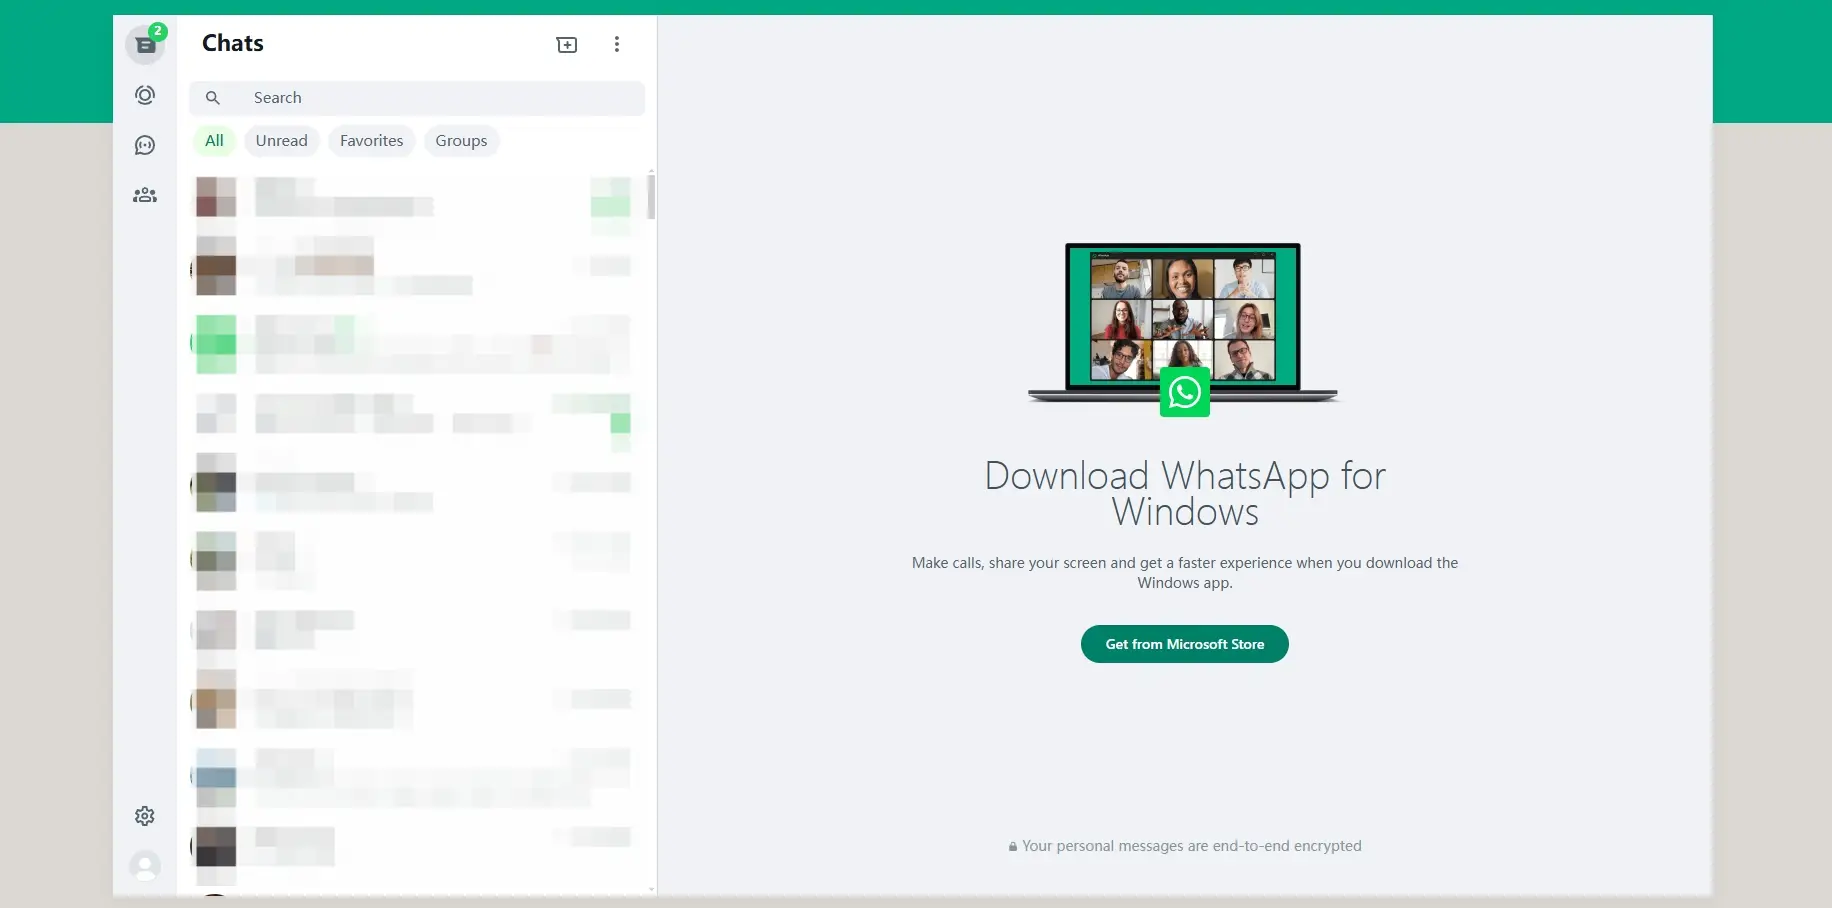Filter chats by Unread
The width and height of the screenshot is (1832, 908).
282,141
